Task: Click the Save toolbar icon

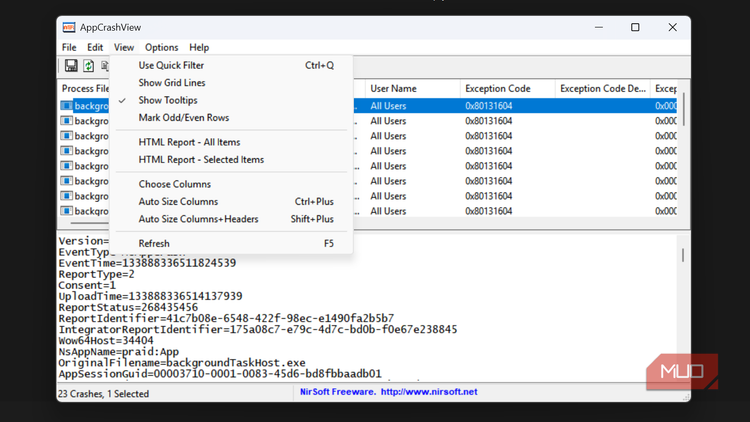Action: click(x=71, y=66)
